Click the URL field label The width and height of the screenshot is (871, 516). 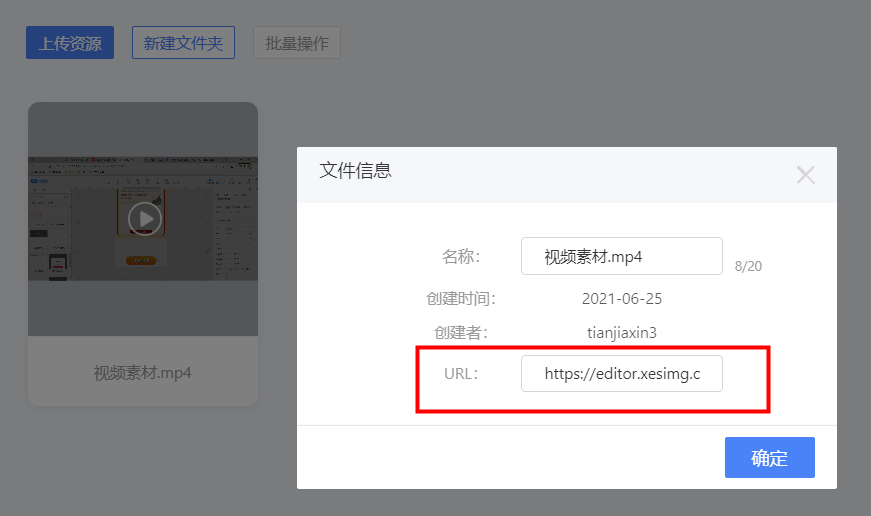pos(462,374)
